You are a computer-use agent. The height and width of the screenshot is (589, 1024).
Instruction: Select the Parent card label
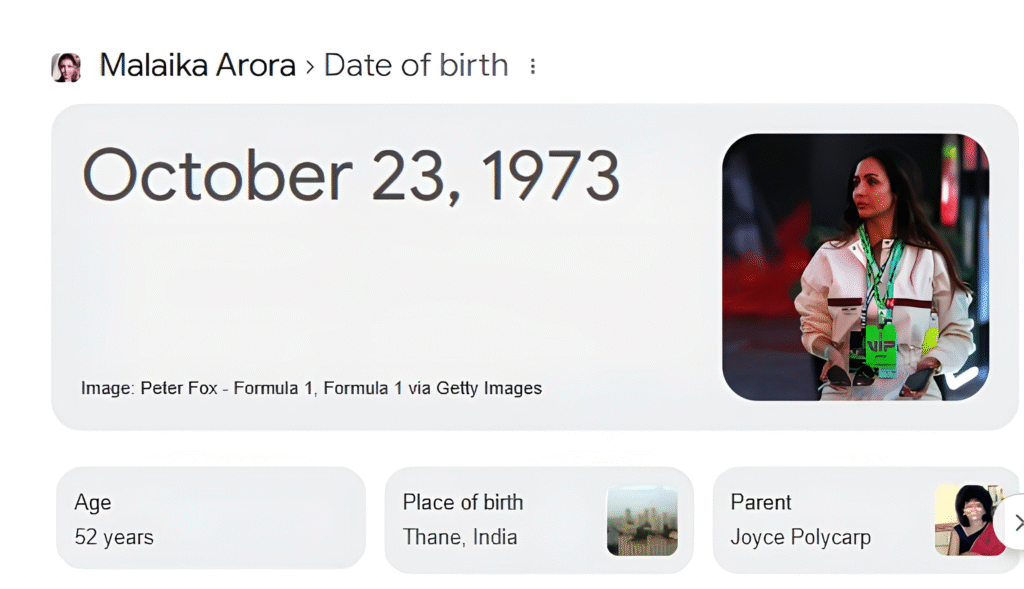761,502
